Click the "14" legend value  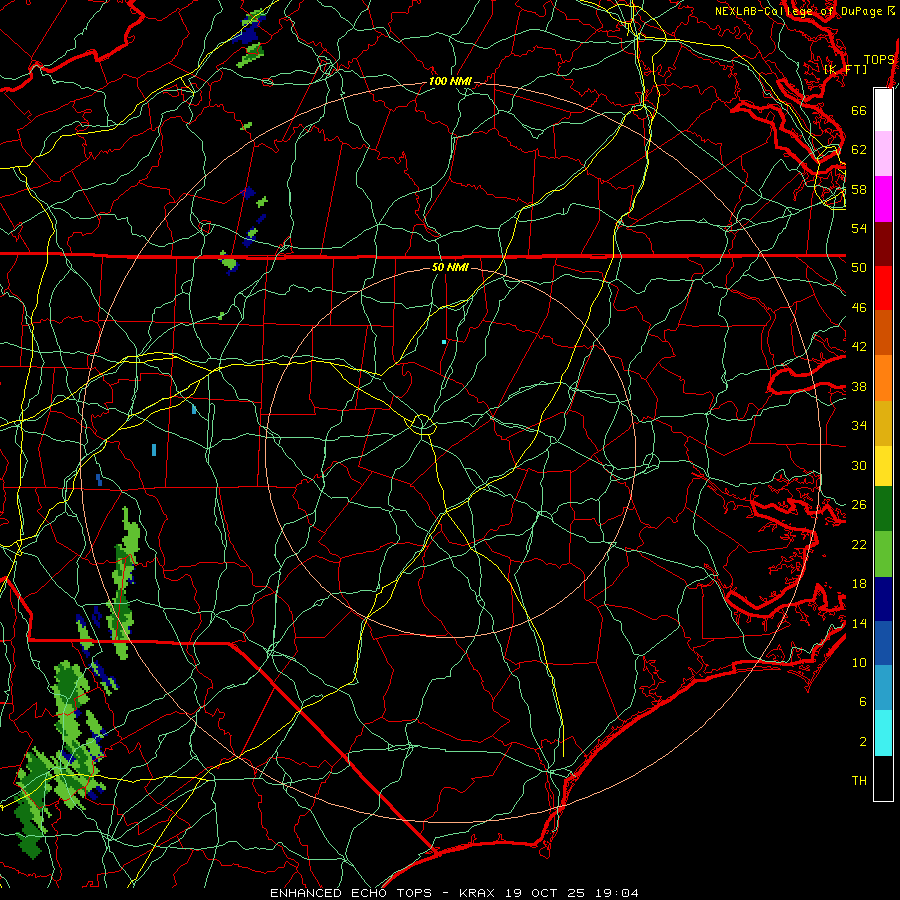[859, 623]
